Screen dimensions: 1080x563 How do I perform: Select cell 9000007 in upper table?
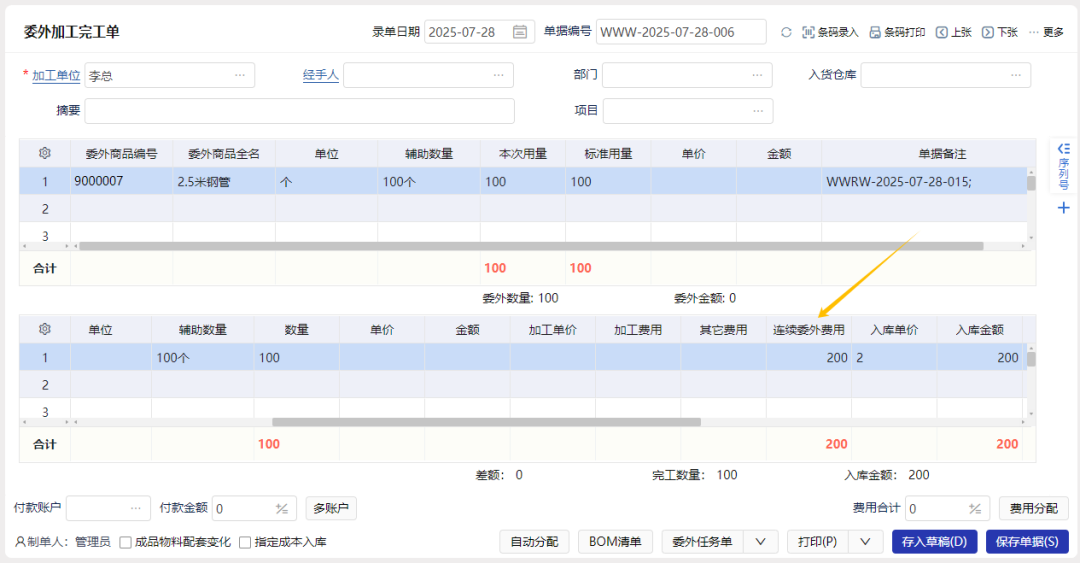[x=121, y=181]
